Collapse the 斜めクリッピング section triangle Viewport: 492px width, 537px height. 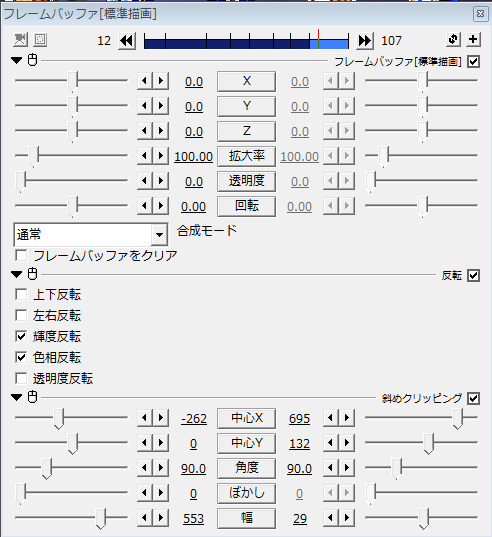[x=16, y=398]
